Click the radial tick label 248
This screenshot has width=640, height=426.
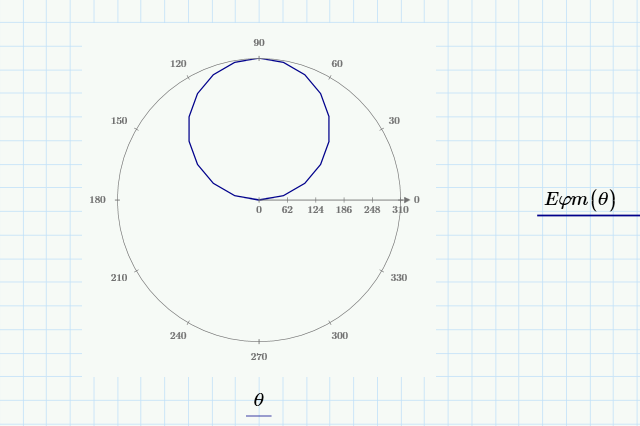[372, 210]
